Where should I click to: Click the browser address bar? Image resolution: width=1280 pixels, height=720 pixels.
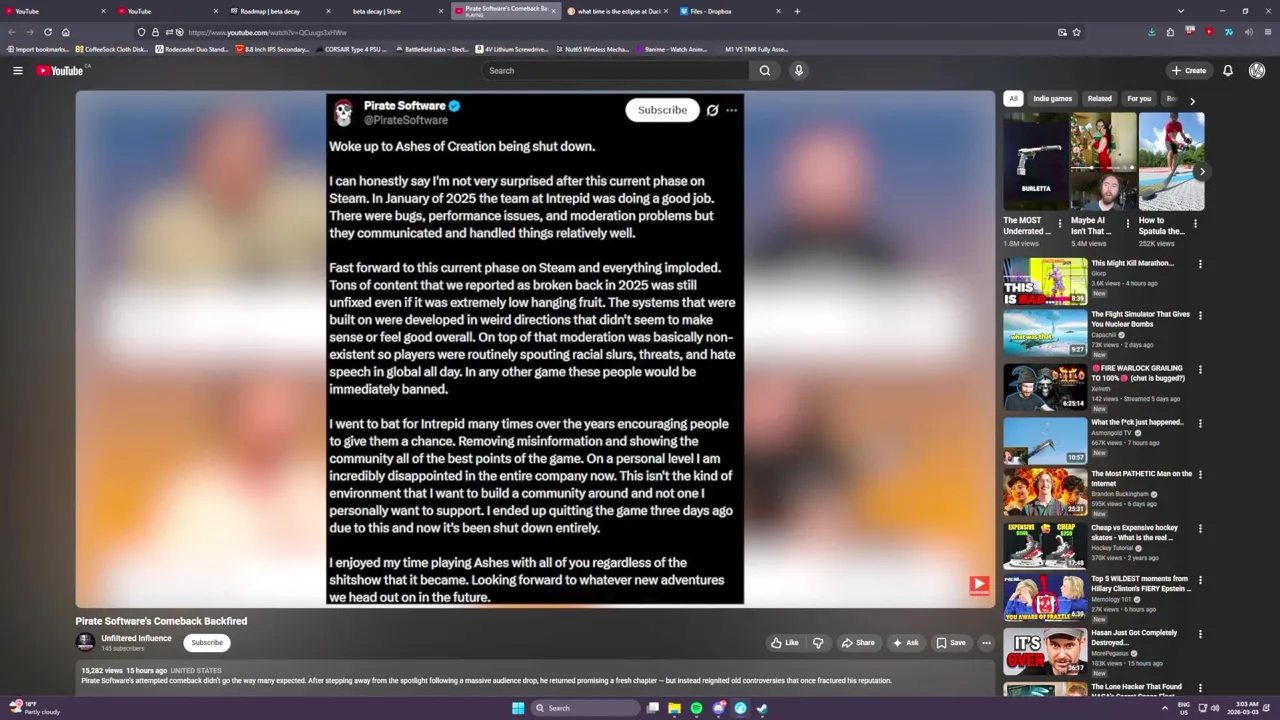click(610, 32)
